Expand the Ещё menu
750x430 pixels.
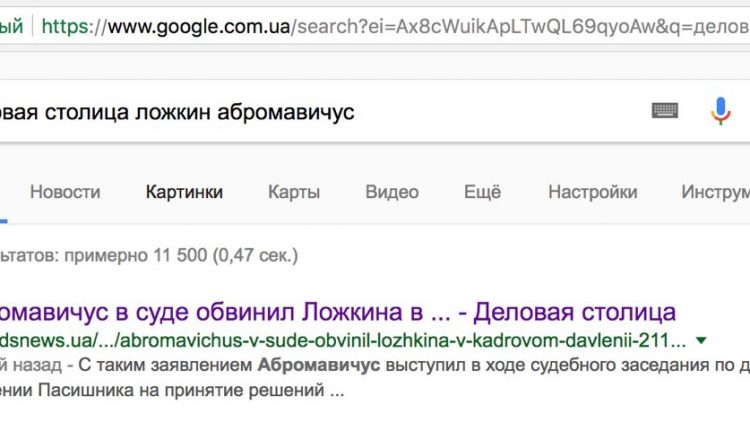click(482, 192)
